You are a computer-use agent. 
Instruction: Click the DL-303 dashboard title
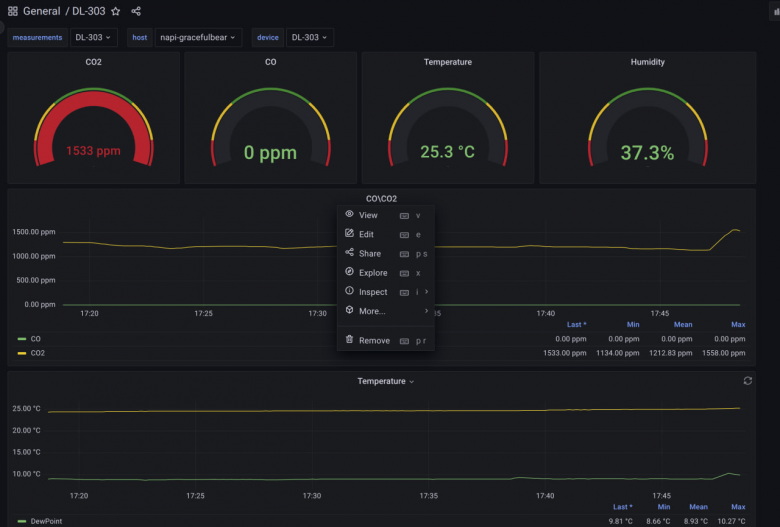coord(89,11)
